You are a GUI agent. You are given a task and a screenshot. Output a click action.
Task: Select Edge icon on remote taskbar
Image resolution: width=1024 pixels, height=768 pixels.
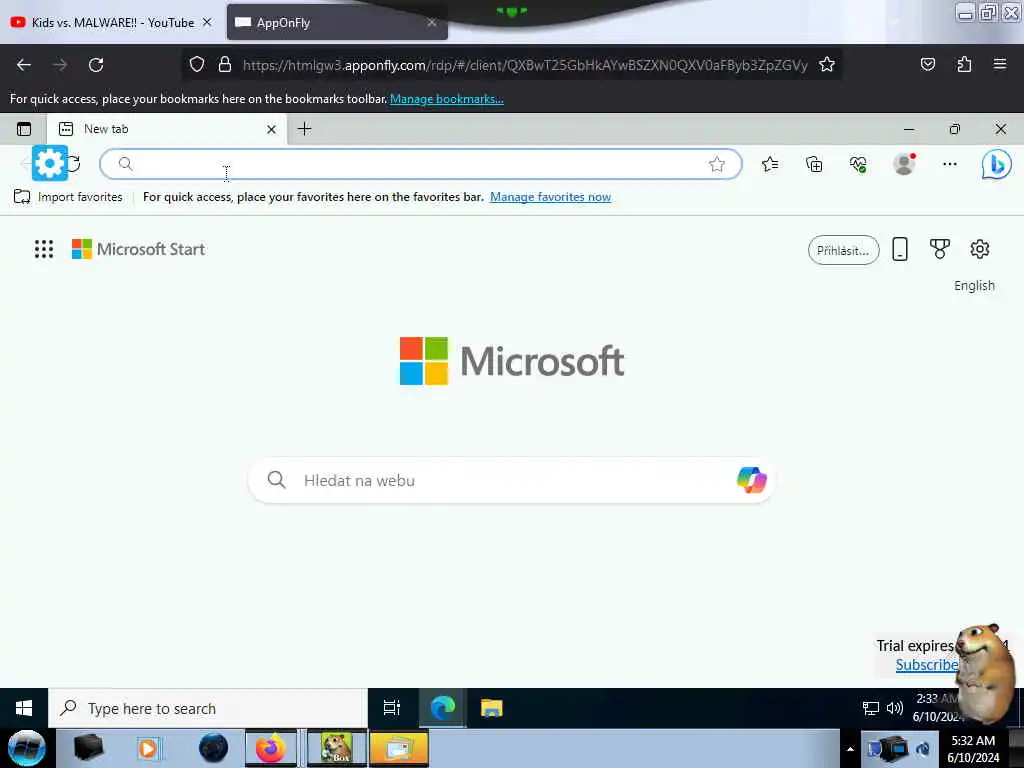click(443, 708)
